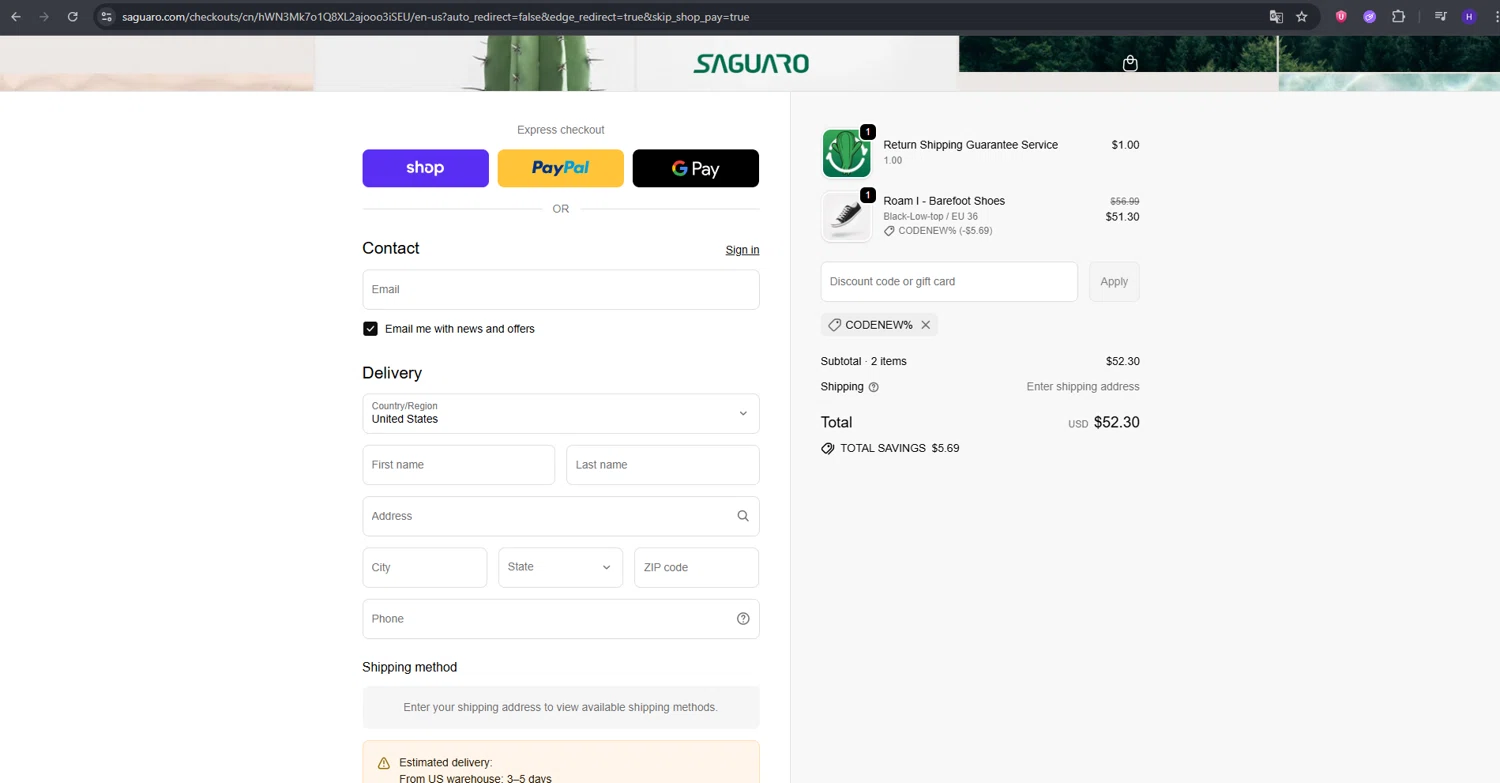The image size is (1500, 783).
Task: Click the TOTAL SAVINGS $5.69 text
Action: point(900,448)
